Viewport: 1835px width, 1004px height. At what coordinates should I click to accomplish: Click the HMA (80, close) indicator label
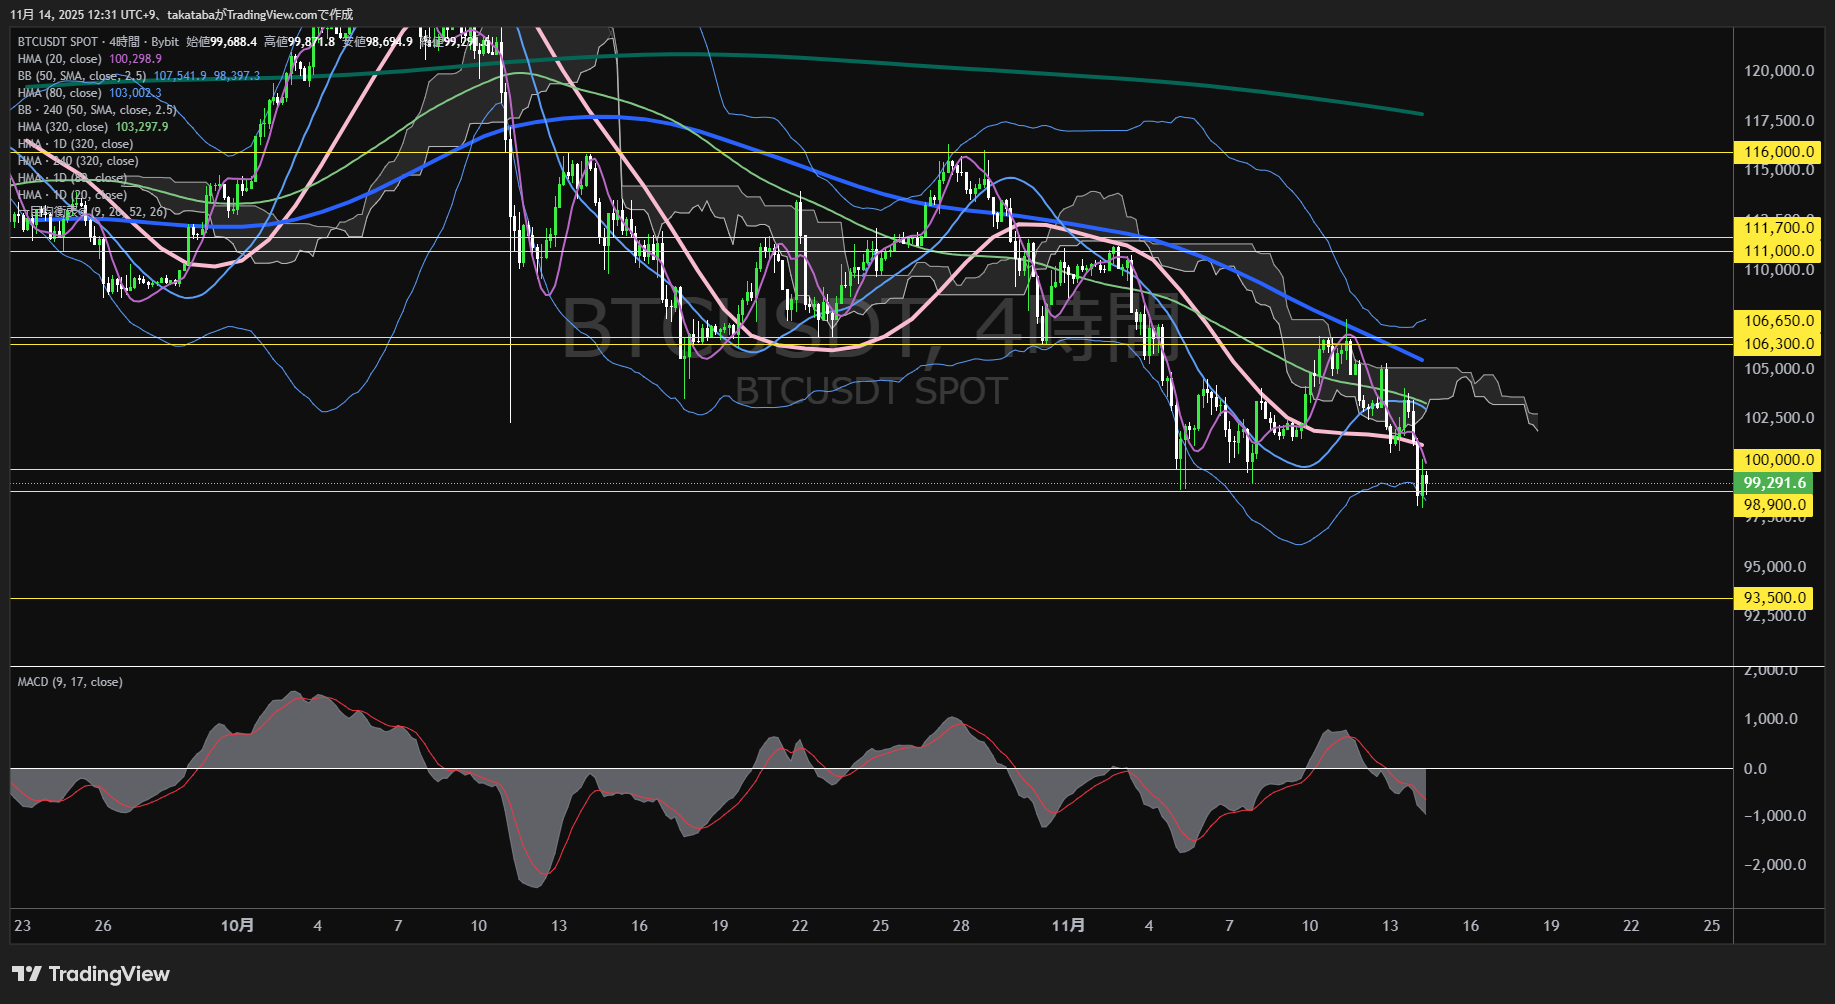tap(59, 93)
